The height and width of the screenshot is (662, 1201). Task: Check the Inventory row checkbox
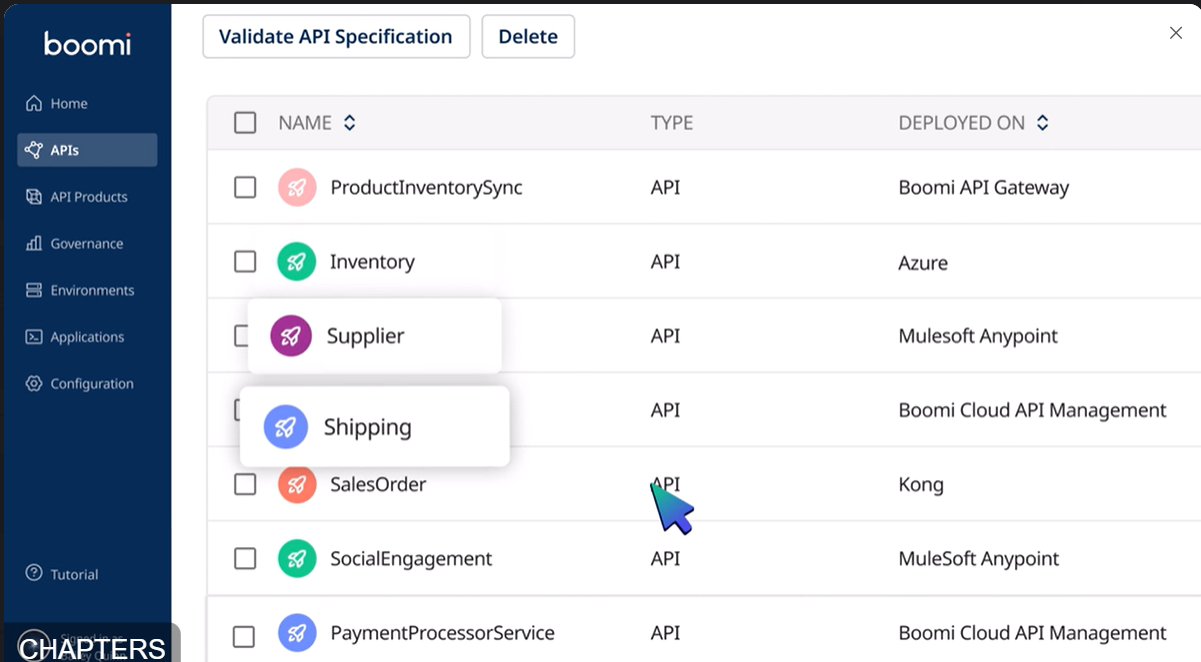coord(245,262)
